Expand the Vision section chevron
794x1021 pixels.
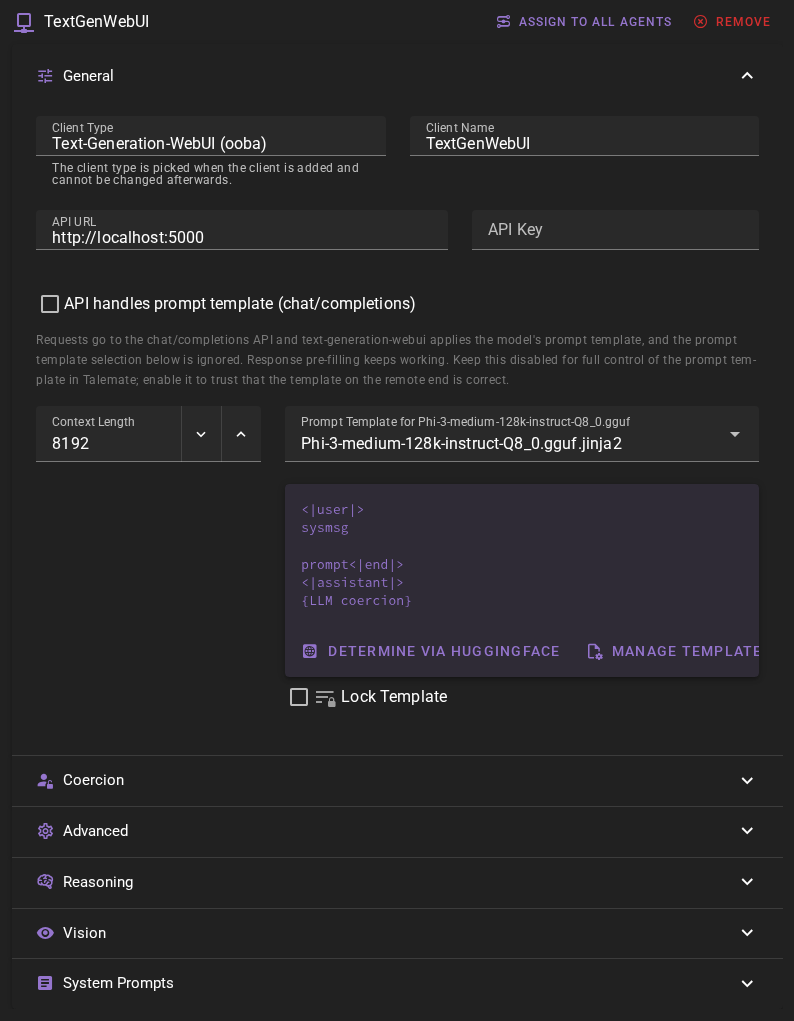click(x=747, y=932)
